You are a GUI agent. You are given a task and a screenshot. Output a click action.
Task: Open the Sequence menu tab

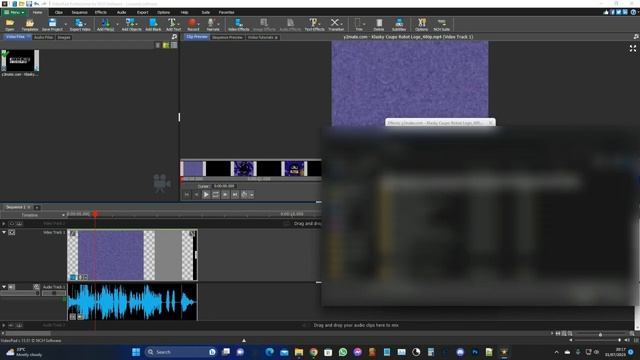tap(79, 12)
